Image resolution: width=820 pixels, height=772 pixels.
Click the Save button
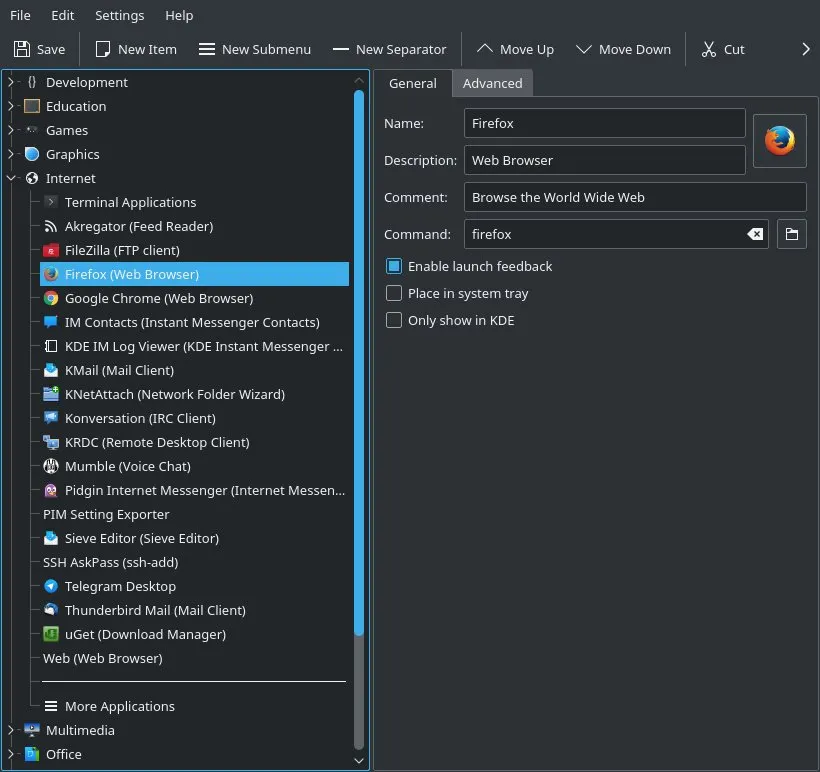[x=39, y=48]
